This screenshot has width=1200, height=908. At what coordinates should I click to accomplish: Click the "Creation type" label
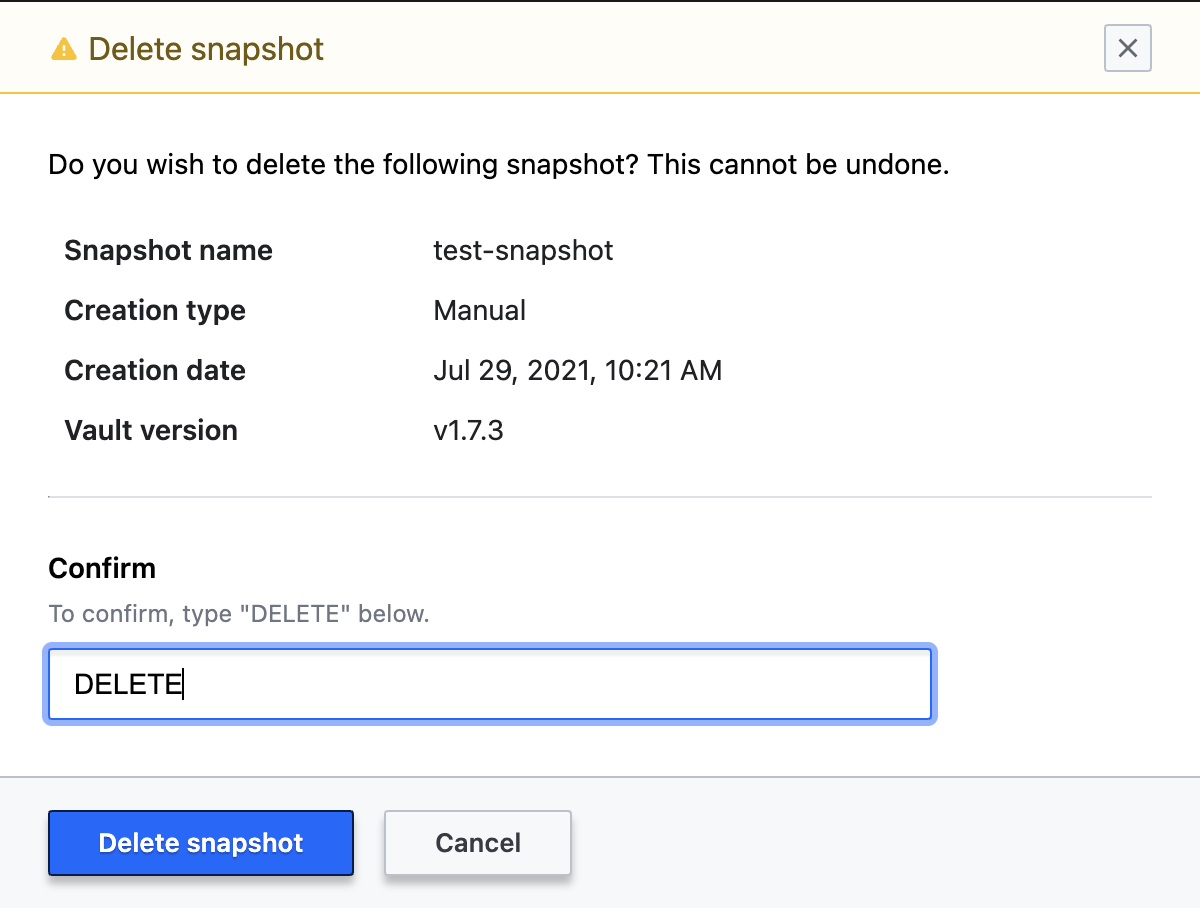(155, 310)
